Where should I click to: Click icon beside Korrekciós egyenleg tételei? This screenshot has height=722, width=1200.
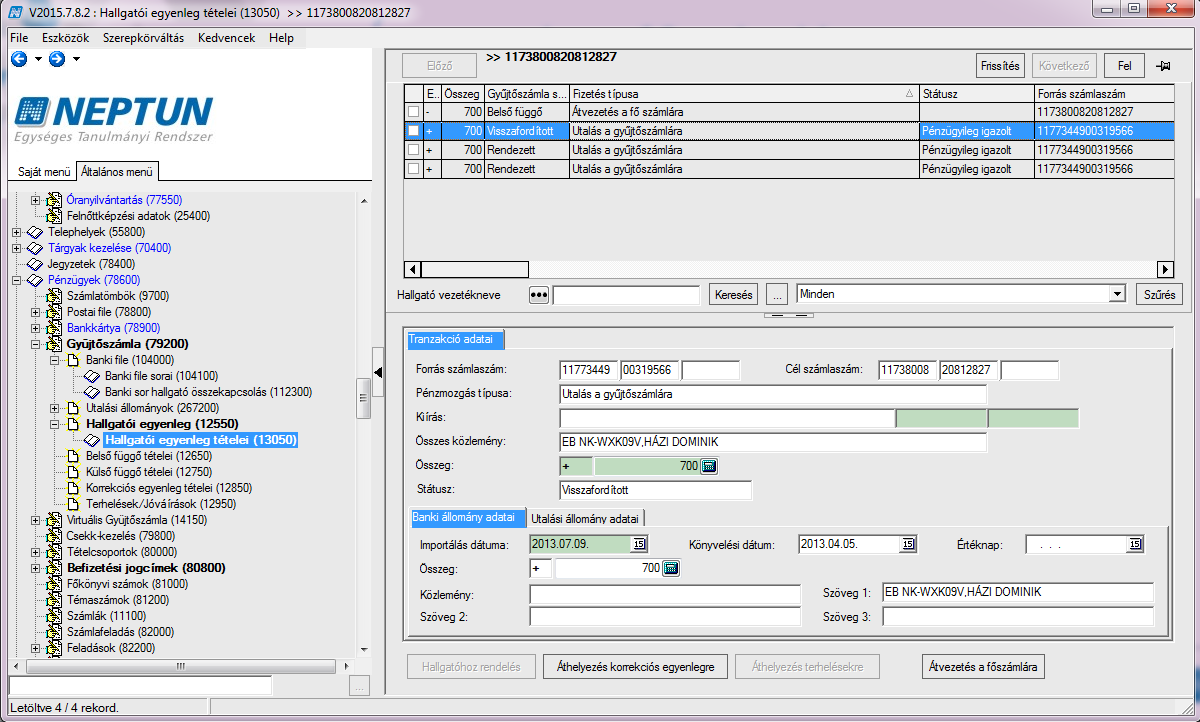click(73, 488)
